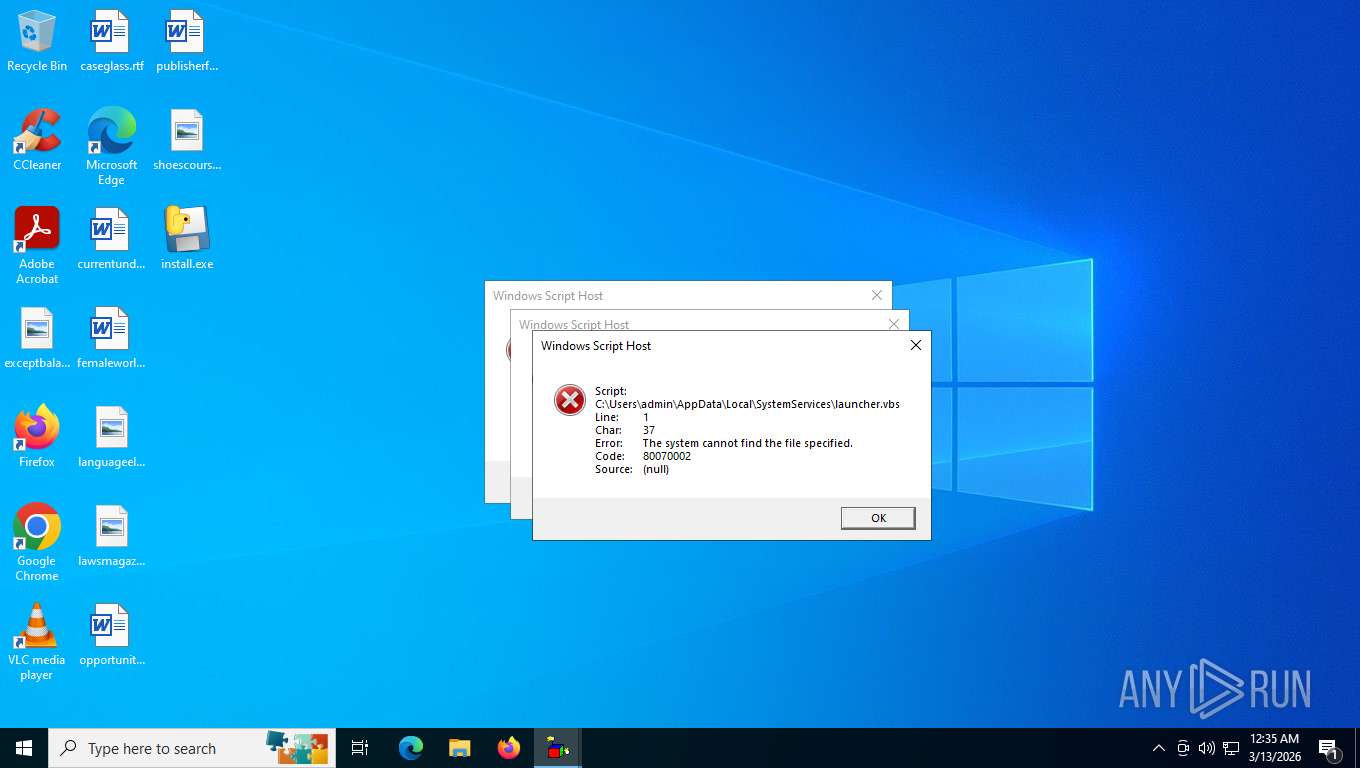The width and height of the screenshot is (1360, 768).
Task: Select the publisherf... Word document icon
Action: tap(187, 41)
